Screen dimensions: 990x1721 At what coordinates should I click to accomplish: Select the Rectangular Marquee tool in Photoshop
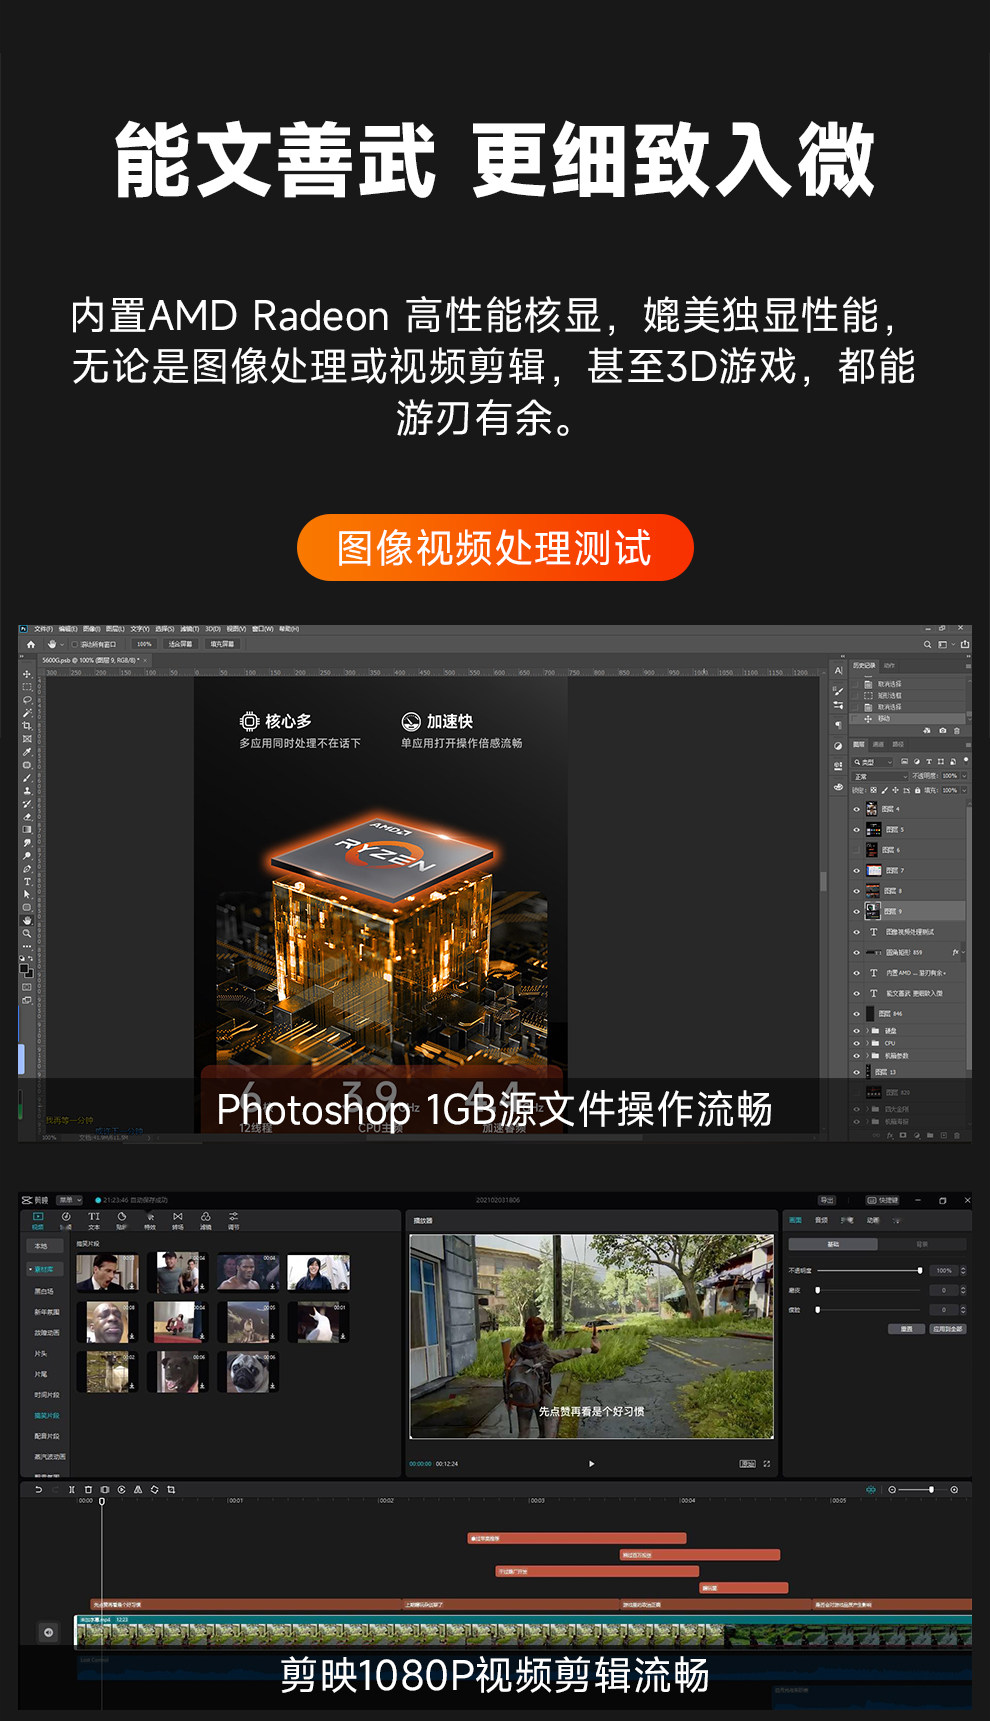[27, 687]
